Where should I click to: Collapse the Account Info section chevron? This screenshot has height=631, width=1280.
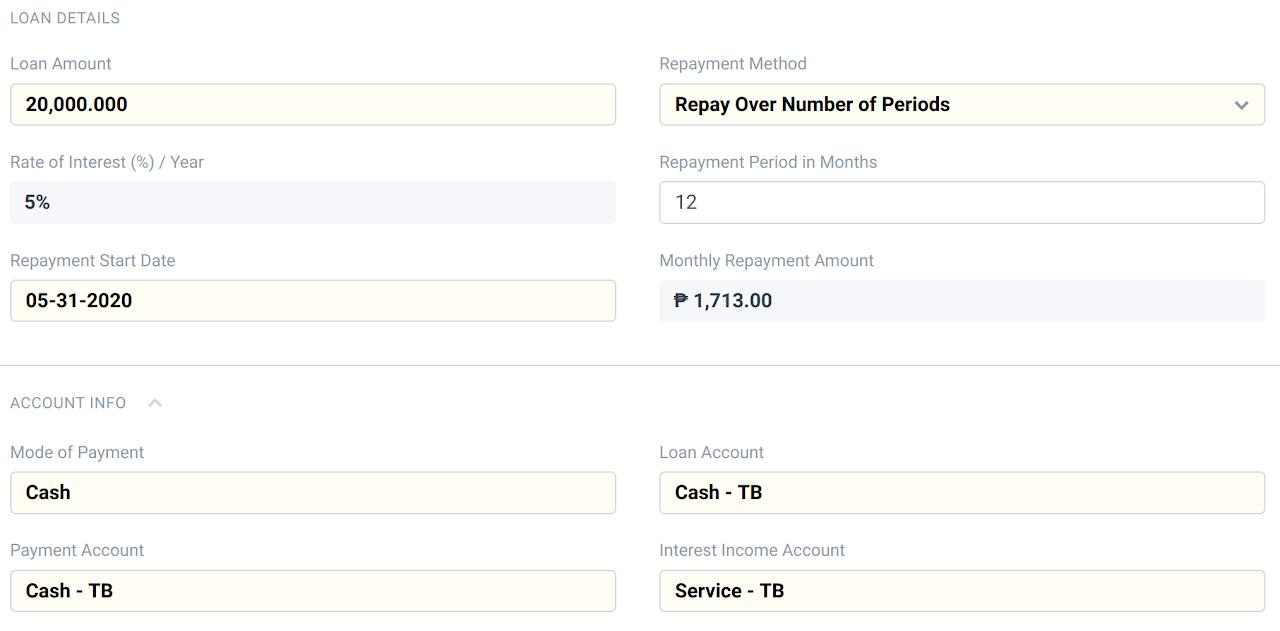[x=155, y=403]
